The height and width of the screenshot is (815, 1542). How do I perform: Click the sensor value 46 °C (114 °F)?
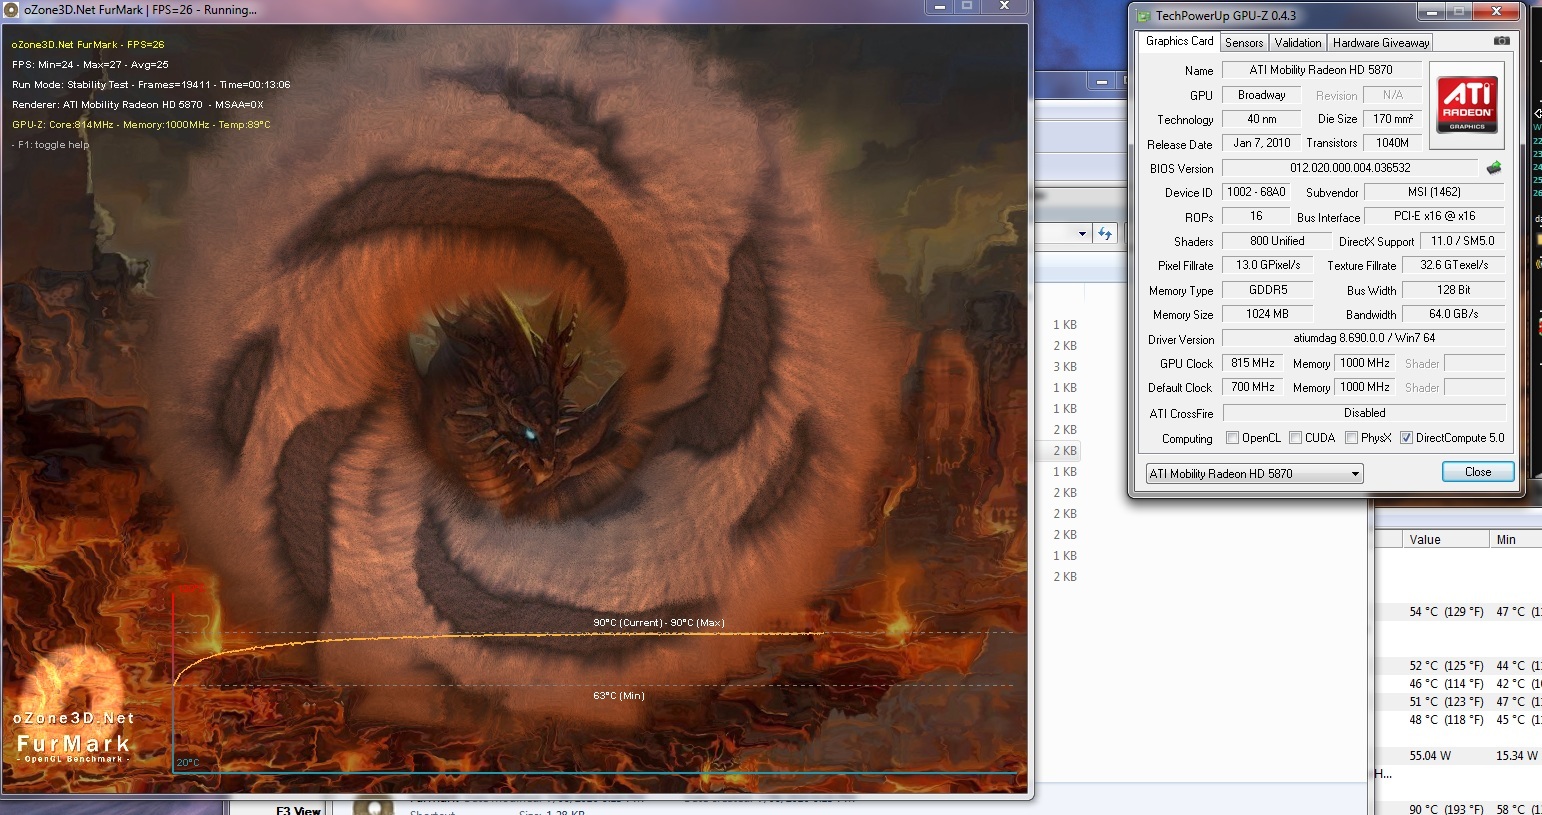[1446, 684]
